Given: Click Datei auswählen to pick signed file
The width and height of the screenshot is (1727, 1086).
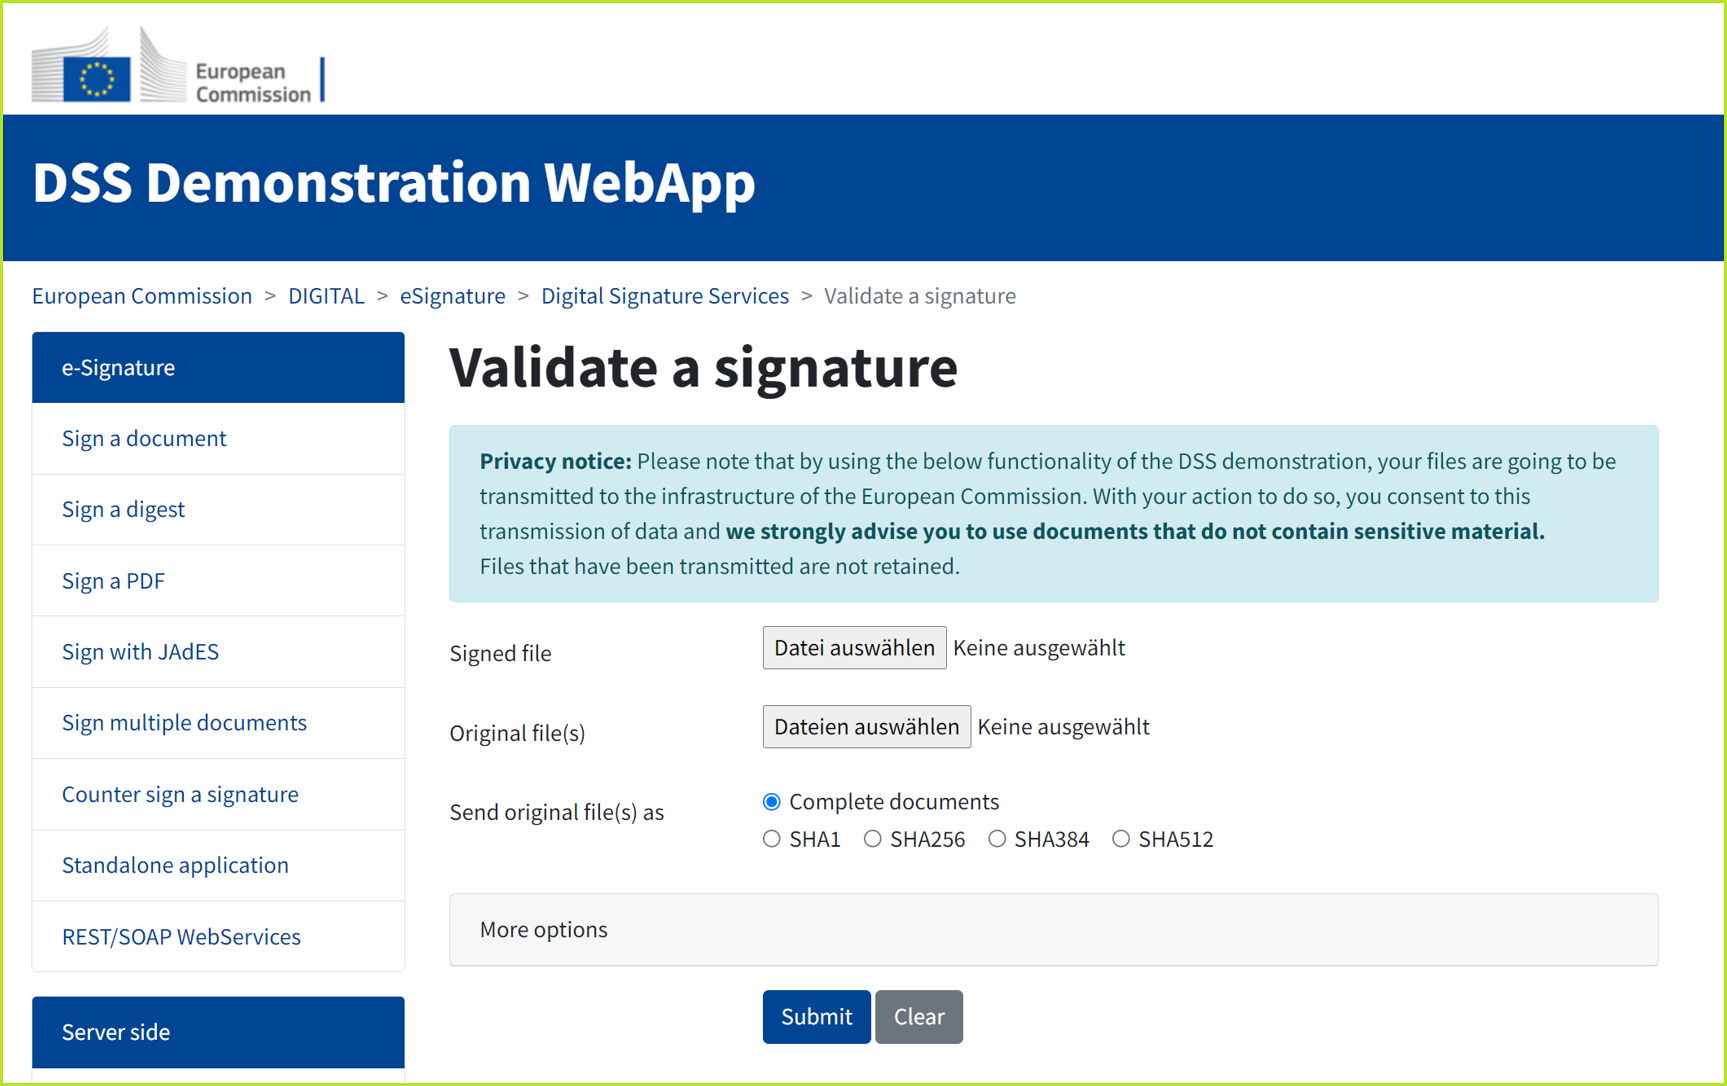Looking at the screenshot, I should point(853,647).
